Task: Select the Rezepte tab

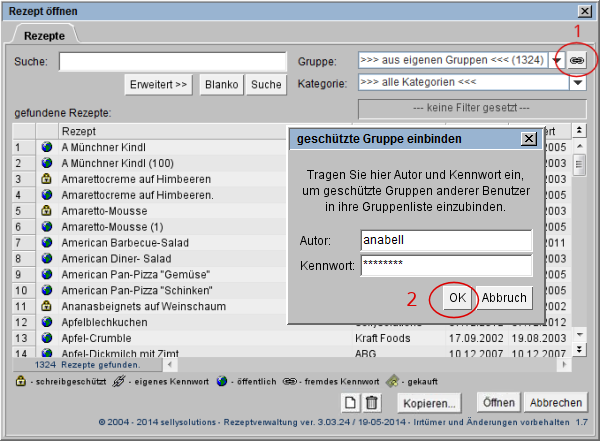Action: pyautogui.click(x=44, y=35)
